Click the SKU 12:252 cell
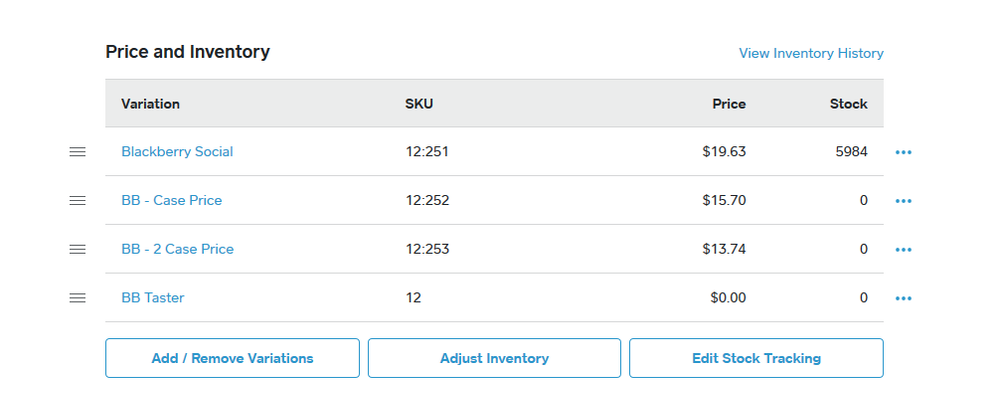This screenshot has width=999, height=401. click(x=427, y=200)
